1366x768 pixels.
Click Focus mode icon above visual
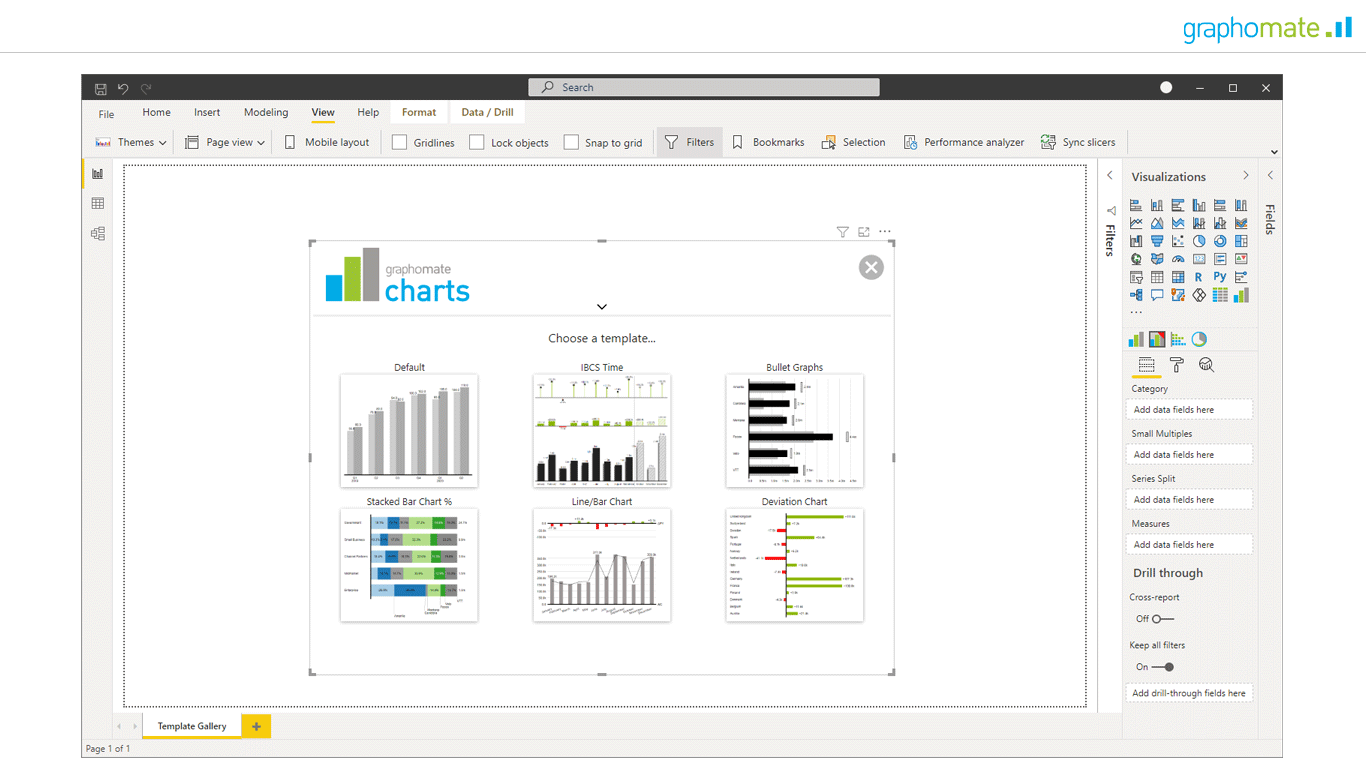click(864, 232)
